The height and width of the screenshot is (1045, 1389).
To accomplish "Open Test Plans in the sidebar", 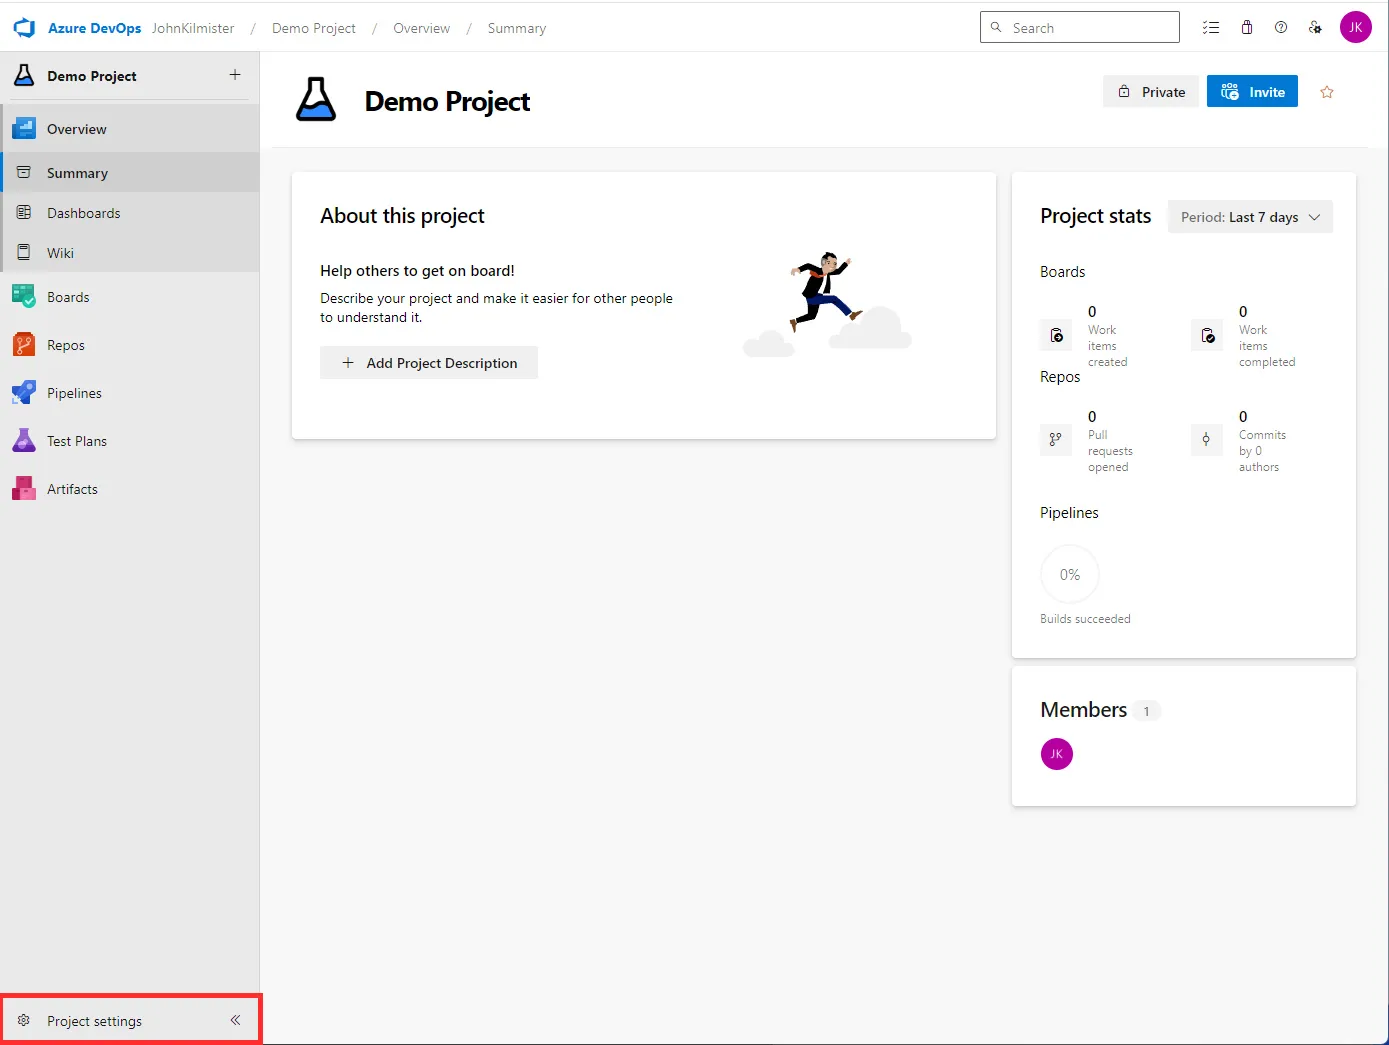I will click(130, 441).
